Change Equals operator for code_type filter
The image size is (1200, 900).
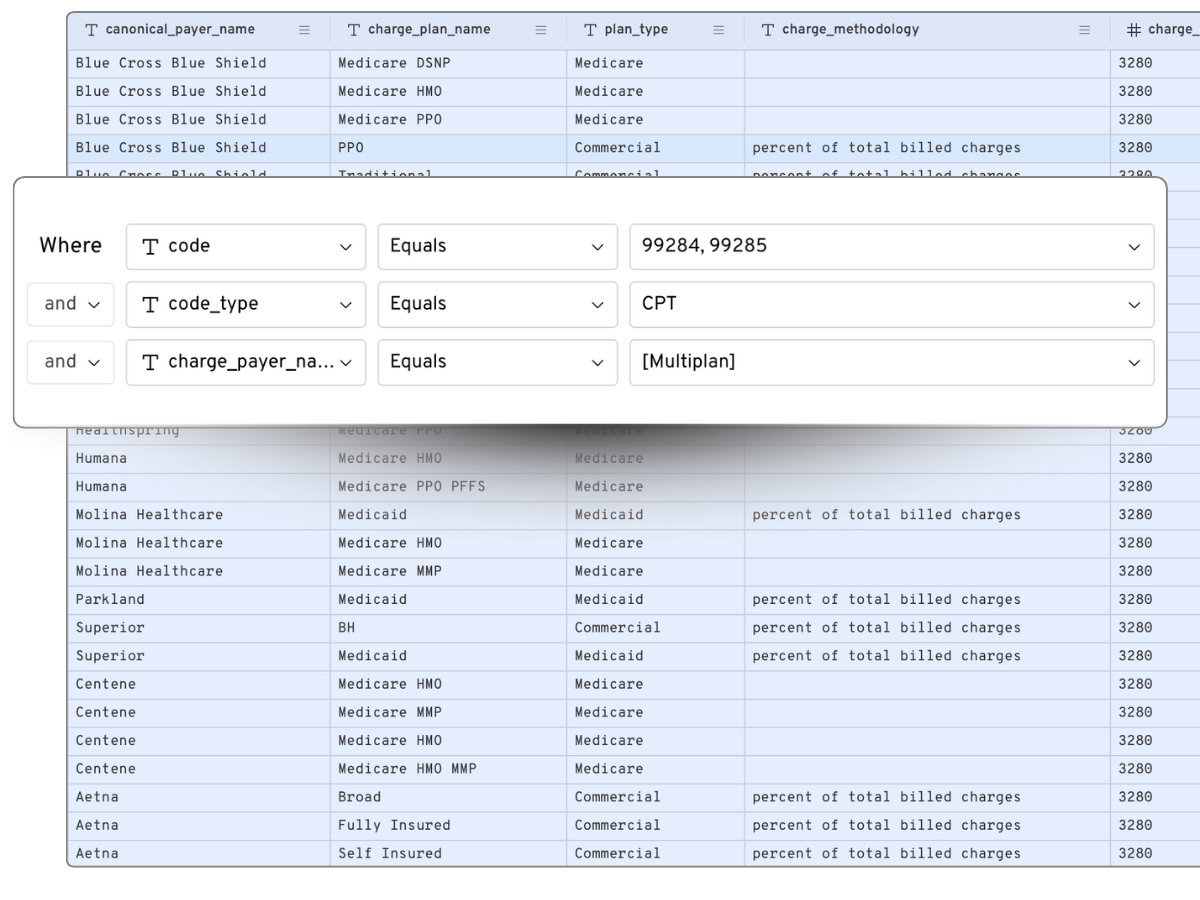[497, 304]
